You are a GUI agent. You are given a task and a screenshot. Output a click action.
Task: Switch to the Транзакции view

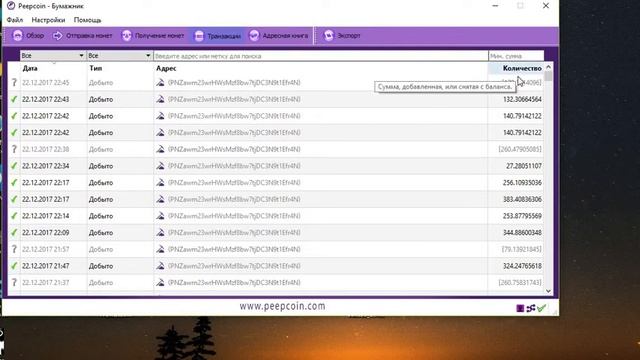click(x=217, y=36)
